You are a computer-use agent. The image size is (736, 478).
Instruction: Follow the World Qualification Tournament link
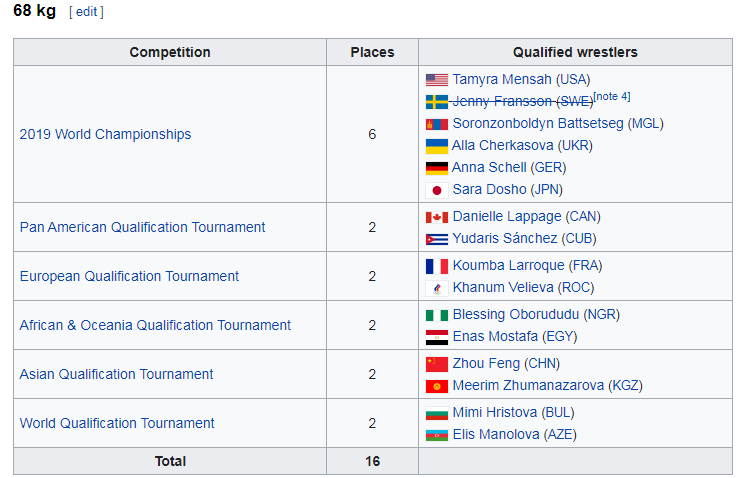click(x=117, y=423)
